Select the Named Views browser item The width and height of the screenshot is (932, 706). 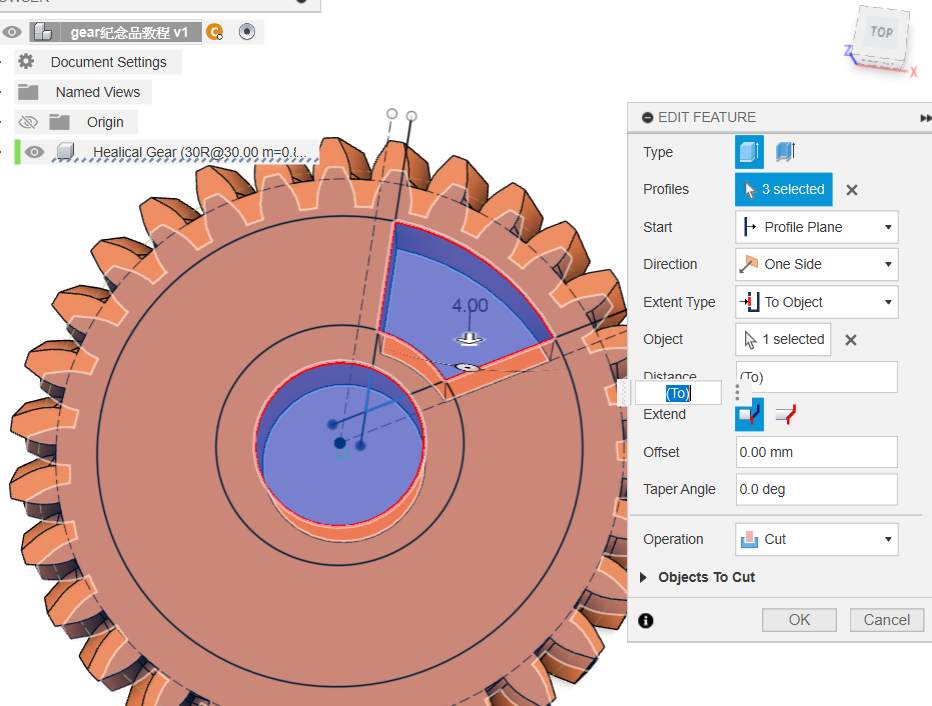pyautogui.click(x=97, y=92)
